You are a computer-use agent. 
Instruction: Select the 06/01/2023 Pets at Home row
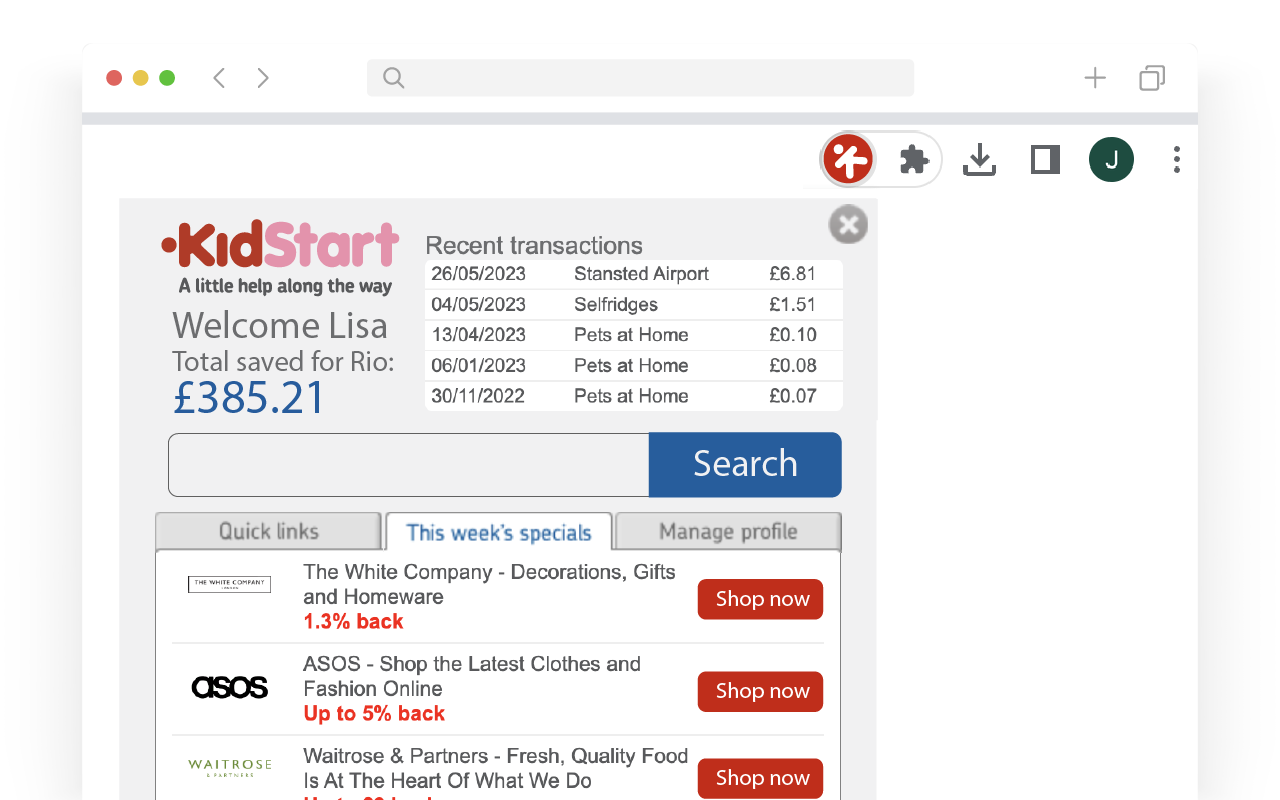click(634, 366)
